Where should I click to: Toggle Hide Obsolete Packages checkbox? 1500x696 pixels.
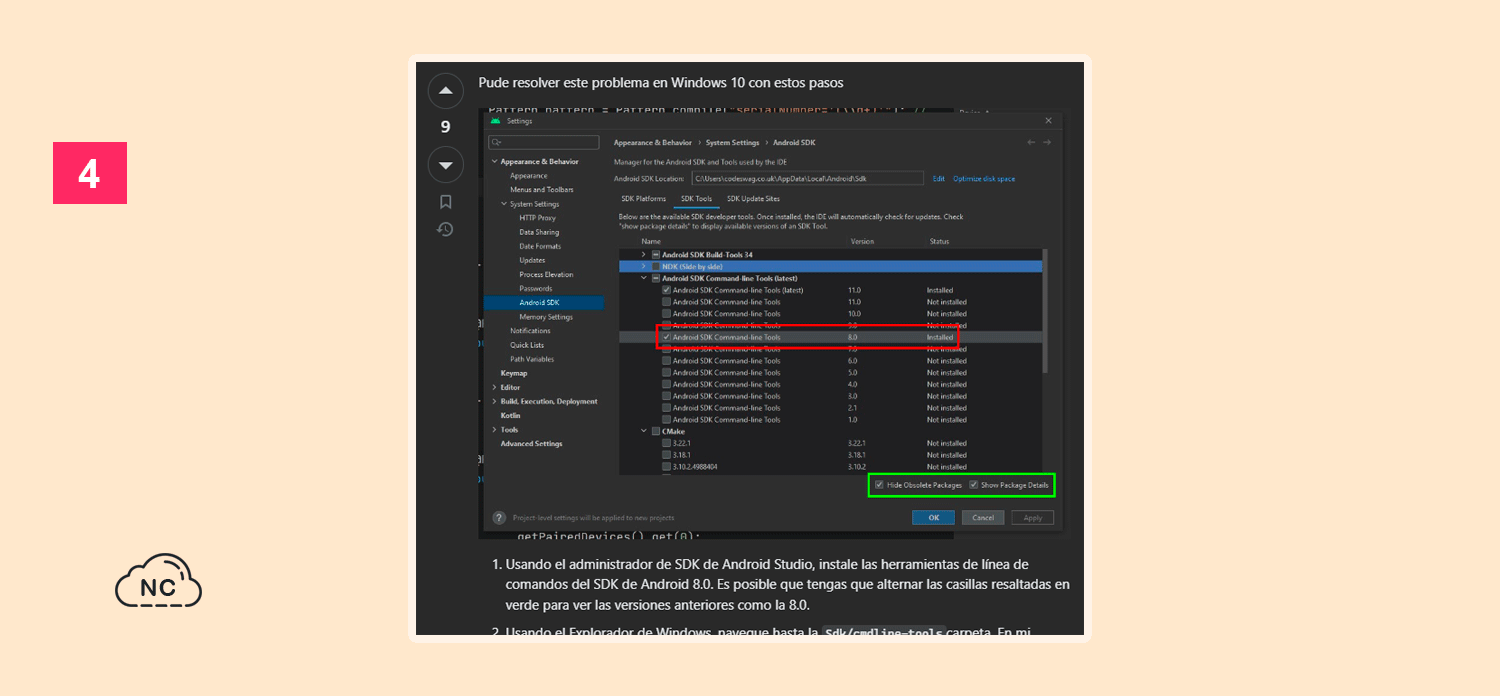coord(879,485)
